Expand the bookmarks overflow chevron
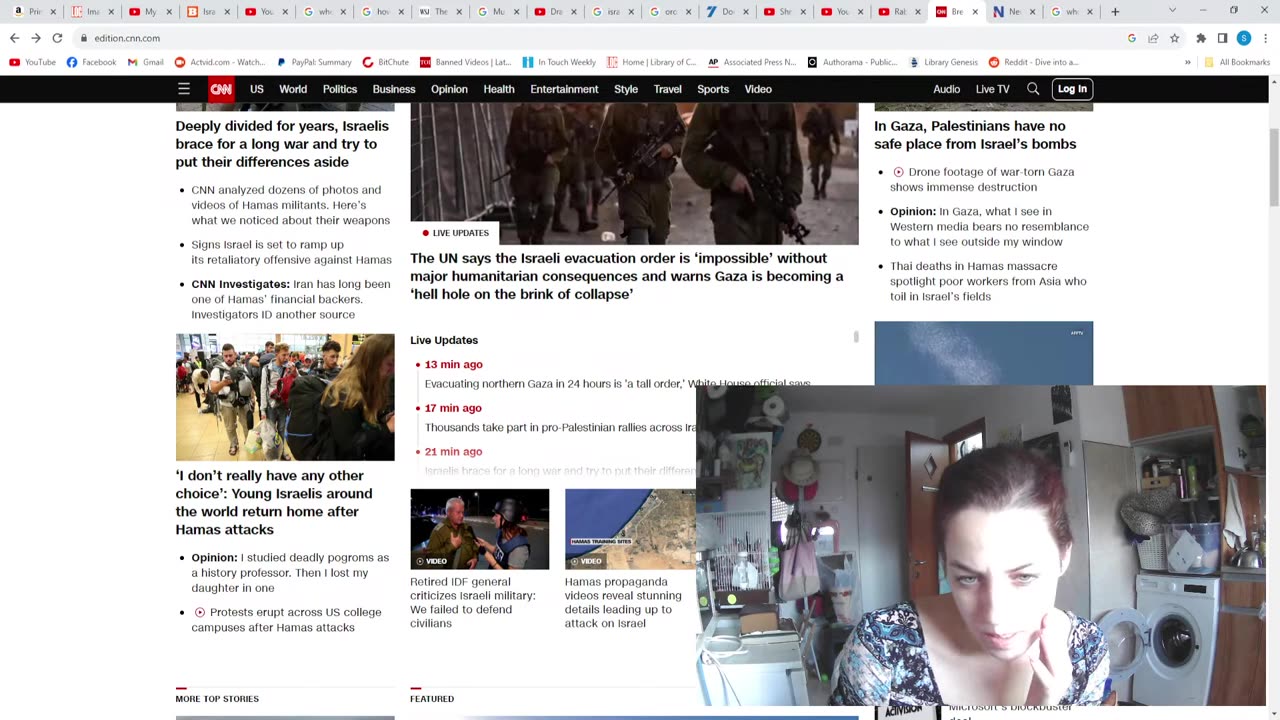1280x720 pixels. pyautogui.click(x=1188, y=62)
